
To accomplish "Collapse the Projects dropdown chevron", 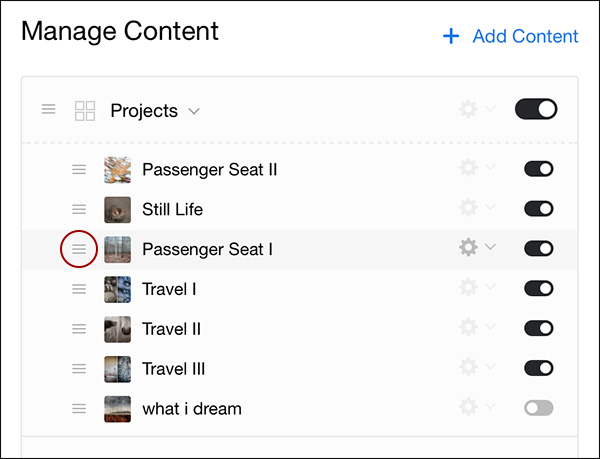I will pos(194,111).
